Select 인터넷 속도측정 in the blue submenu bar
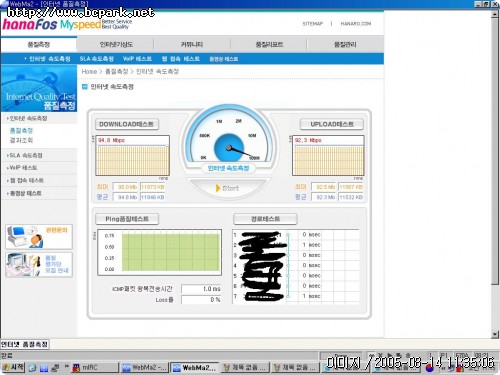 click(49, 59)
